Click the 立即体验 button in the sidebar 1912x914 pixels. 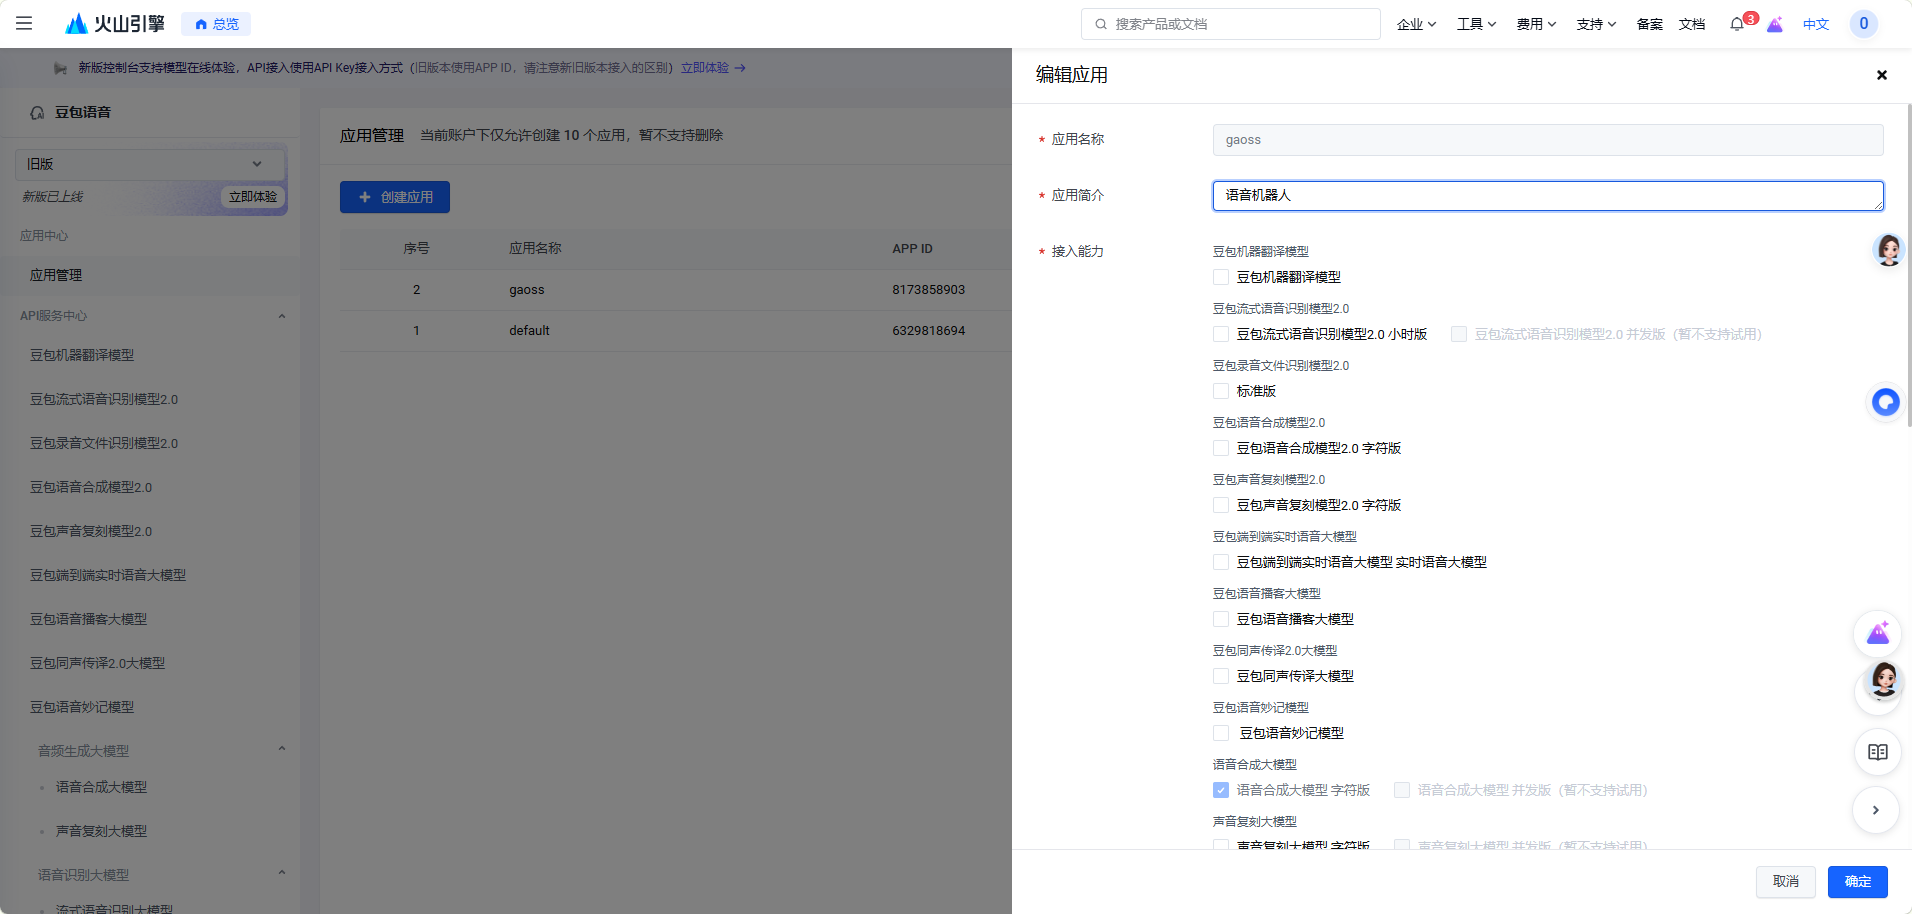(253, 197)
